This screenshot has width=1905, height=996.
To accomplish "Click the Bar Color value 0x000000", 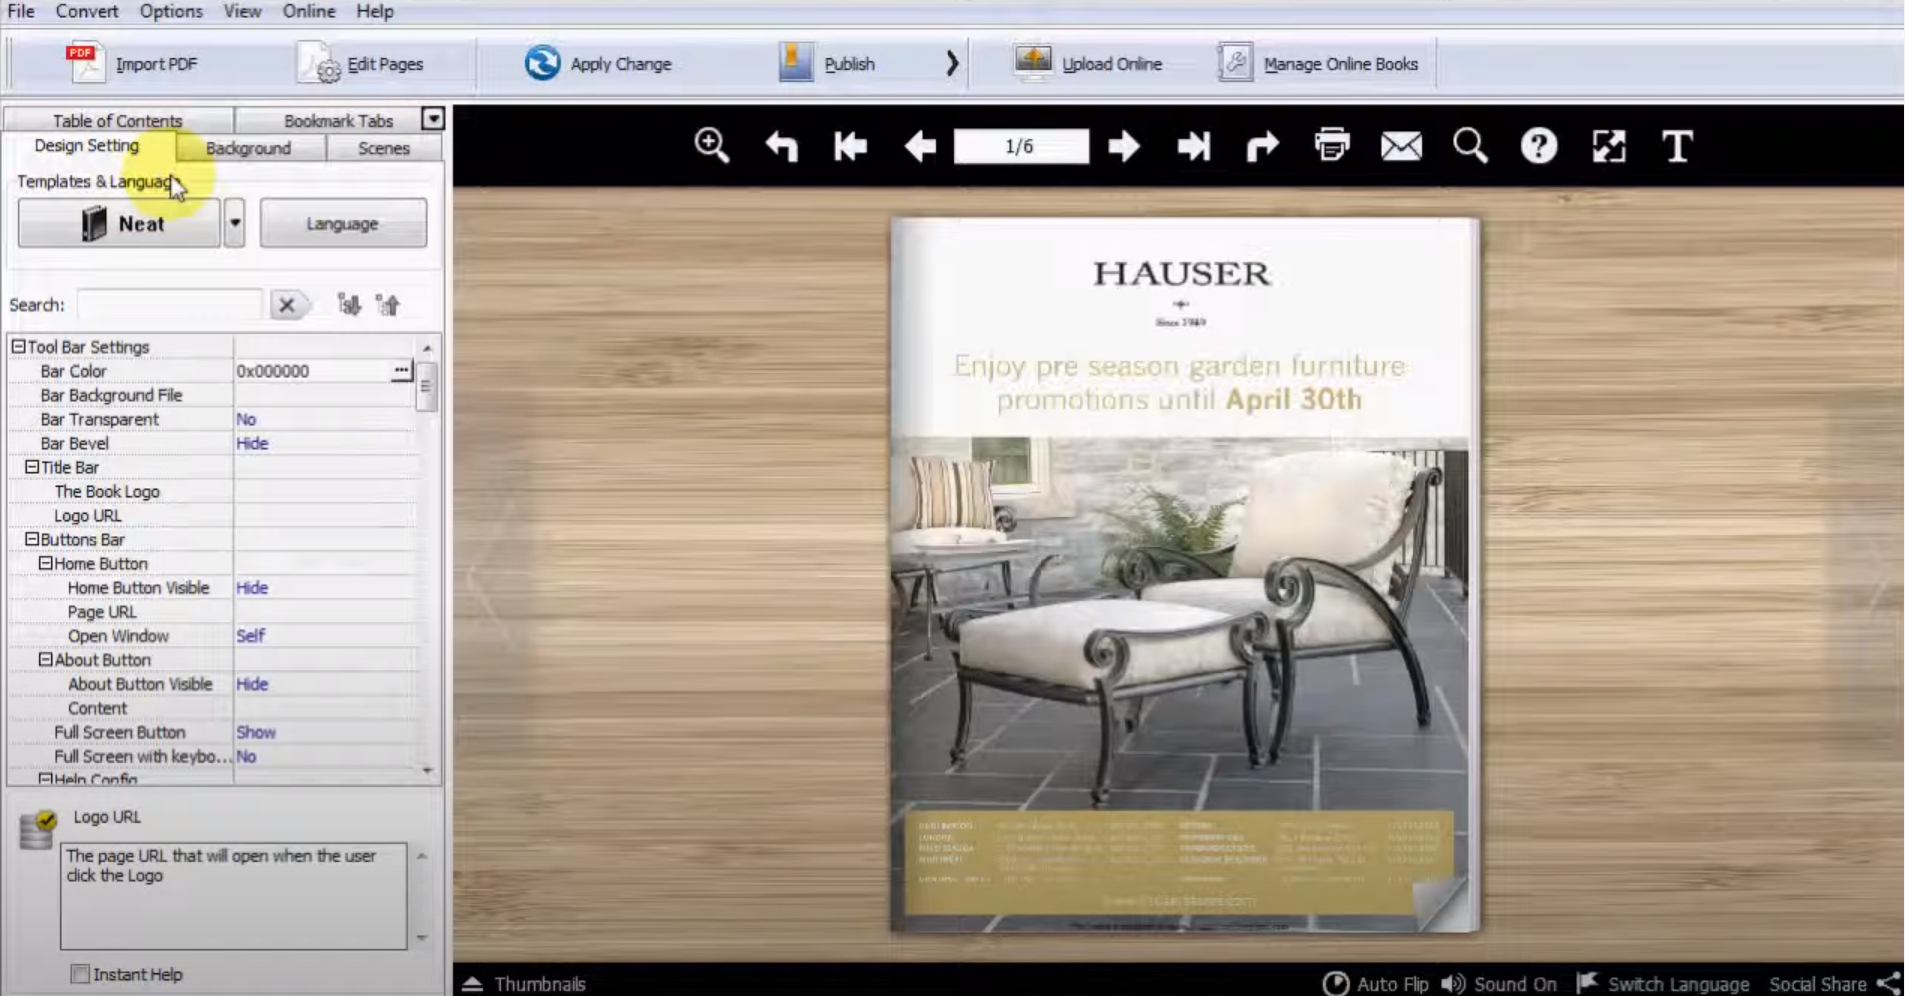I will coord(273,371).
